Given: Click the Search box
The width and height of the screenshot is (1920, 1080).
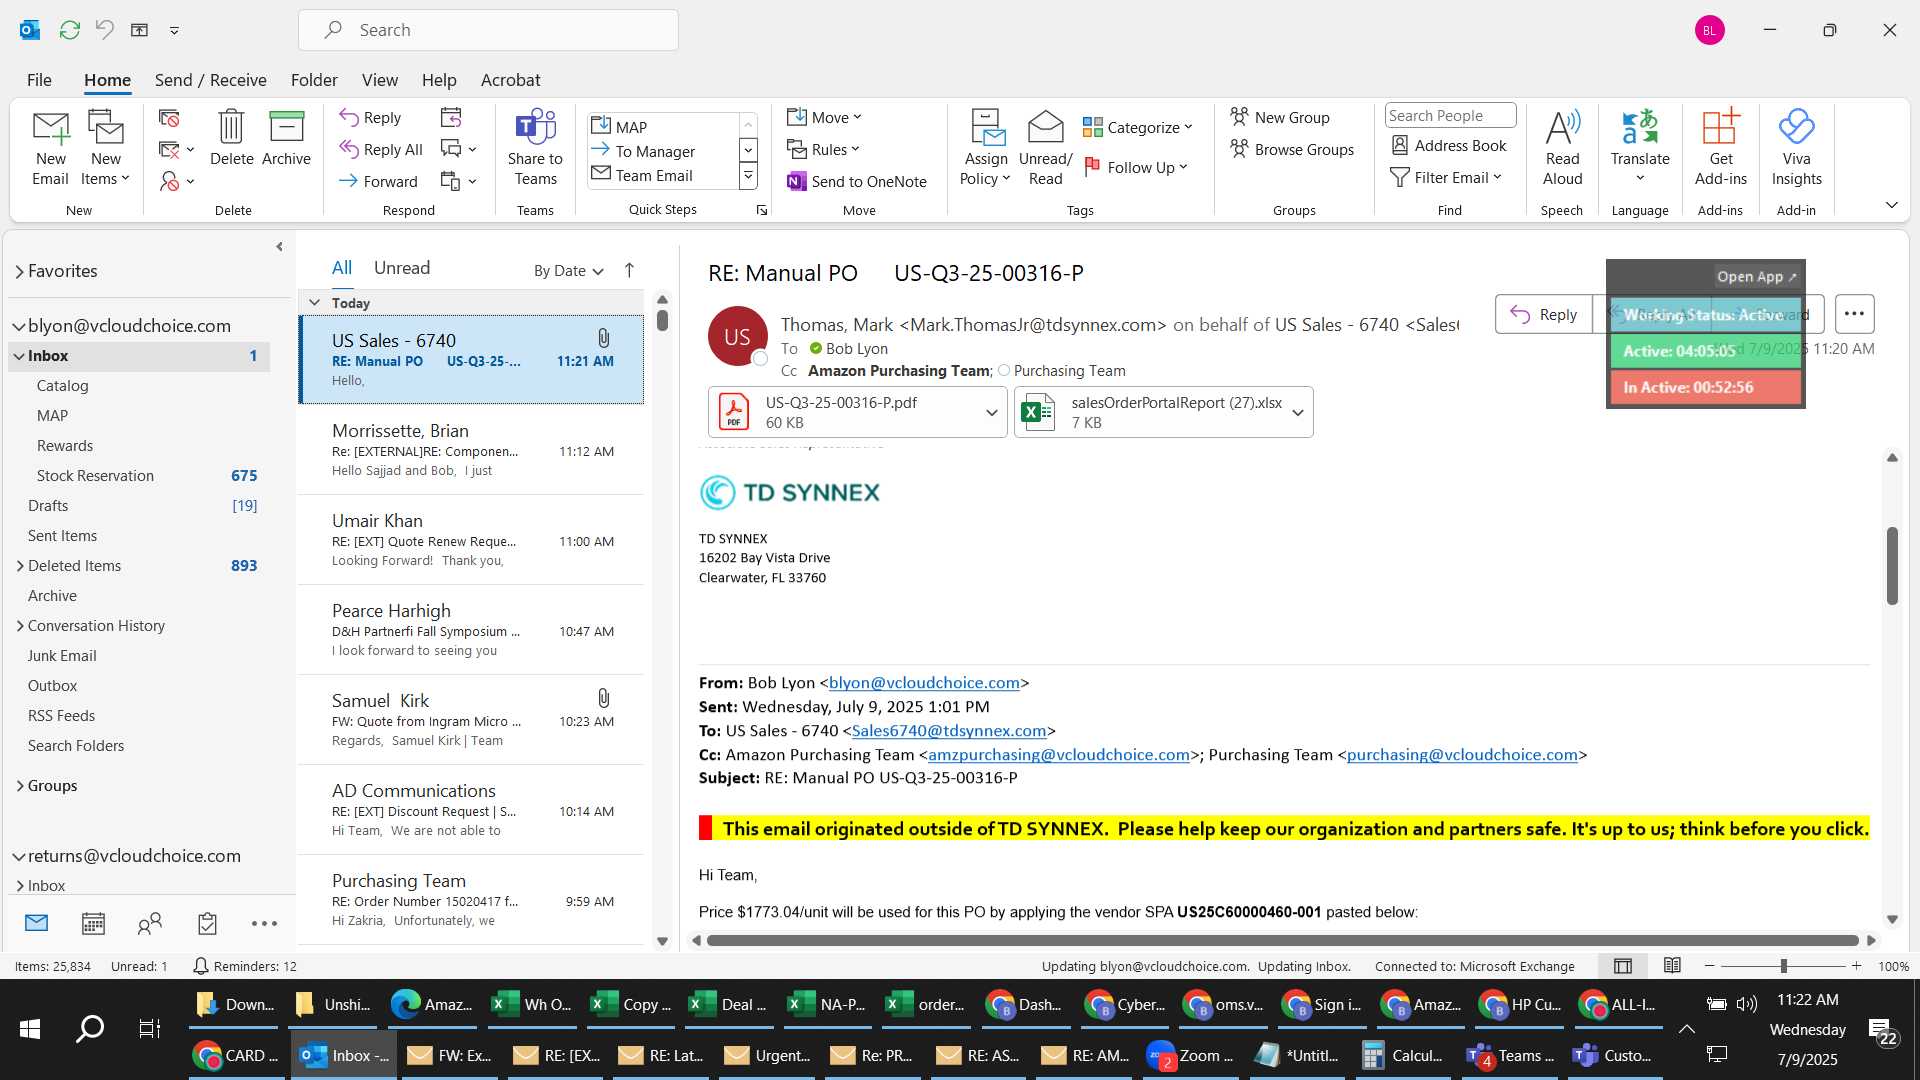Looking at the screenshot, I should [488, 30].
